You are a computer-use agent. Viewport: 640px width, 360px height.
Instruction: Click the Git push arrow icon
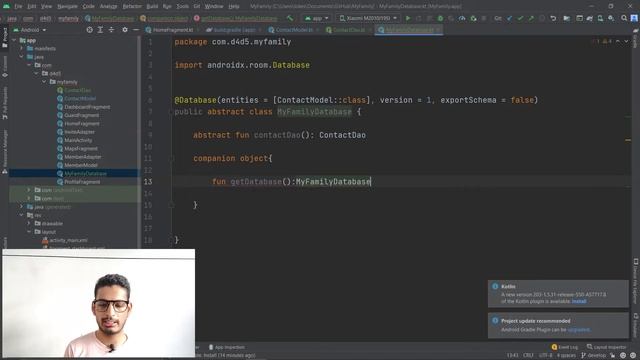(x=531, y=18)
